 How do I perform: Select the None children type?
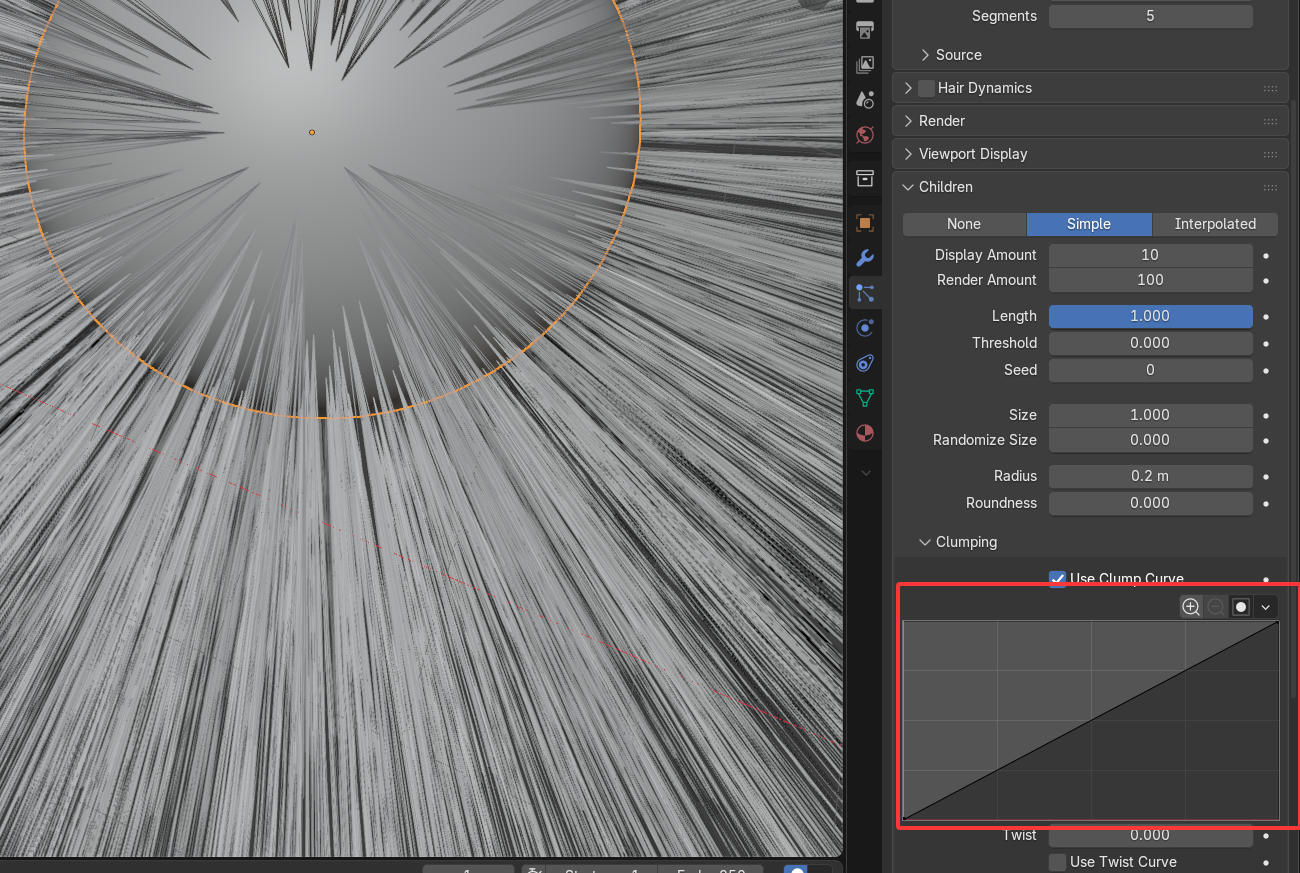(964, 224)
